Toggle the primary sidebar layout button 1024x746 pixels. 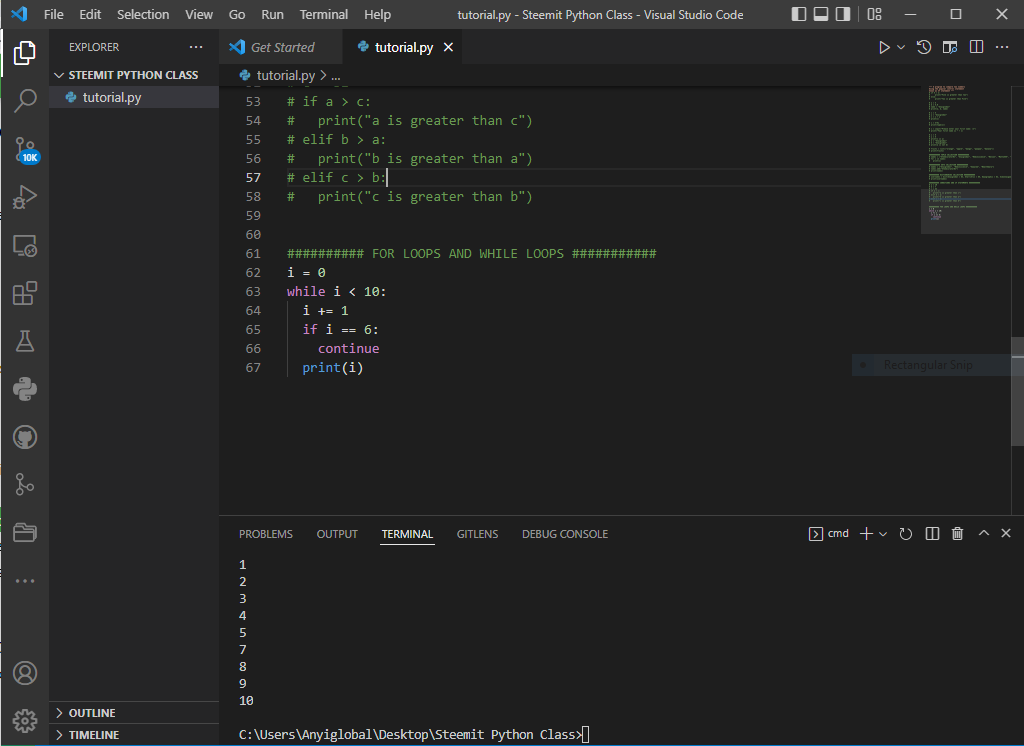click(798, 15)
